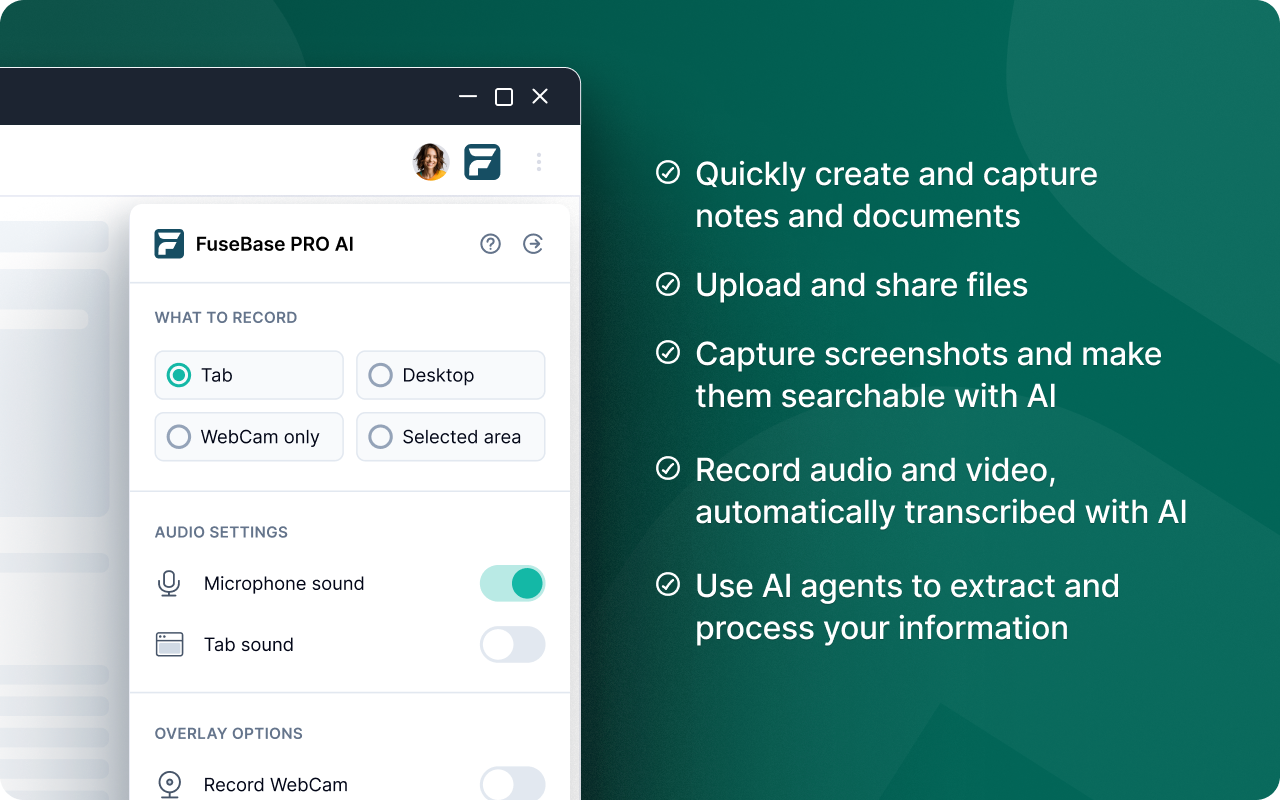Screen dimensions: 1280x800
Task: Disable the Microphone sound toggle
Action: [x=512, y=583]
